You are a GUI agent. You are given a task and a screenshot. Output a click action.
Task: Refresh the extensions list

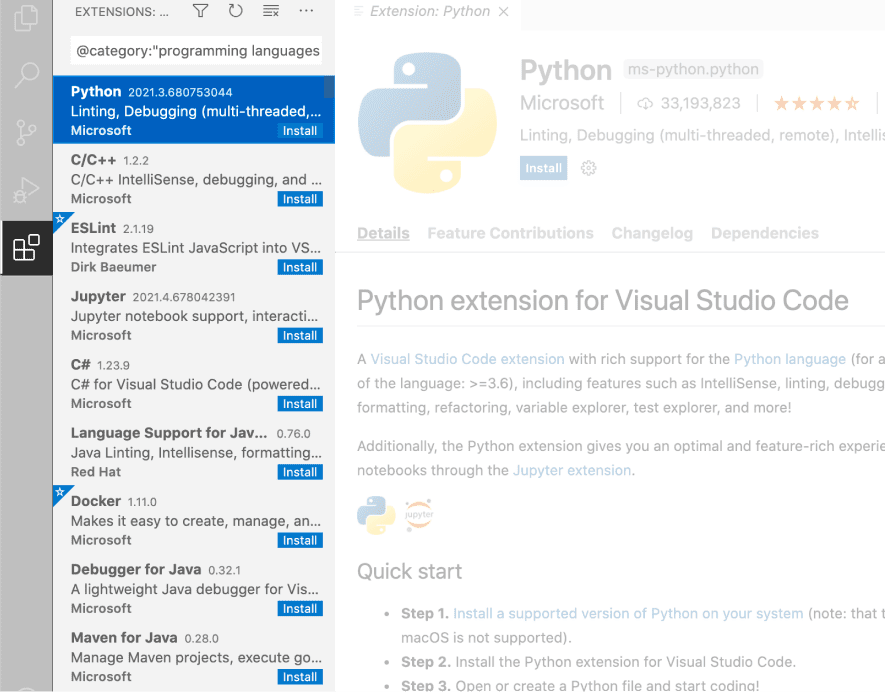235,11
